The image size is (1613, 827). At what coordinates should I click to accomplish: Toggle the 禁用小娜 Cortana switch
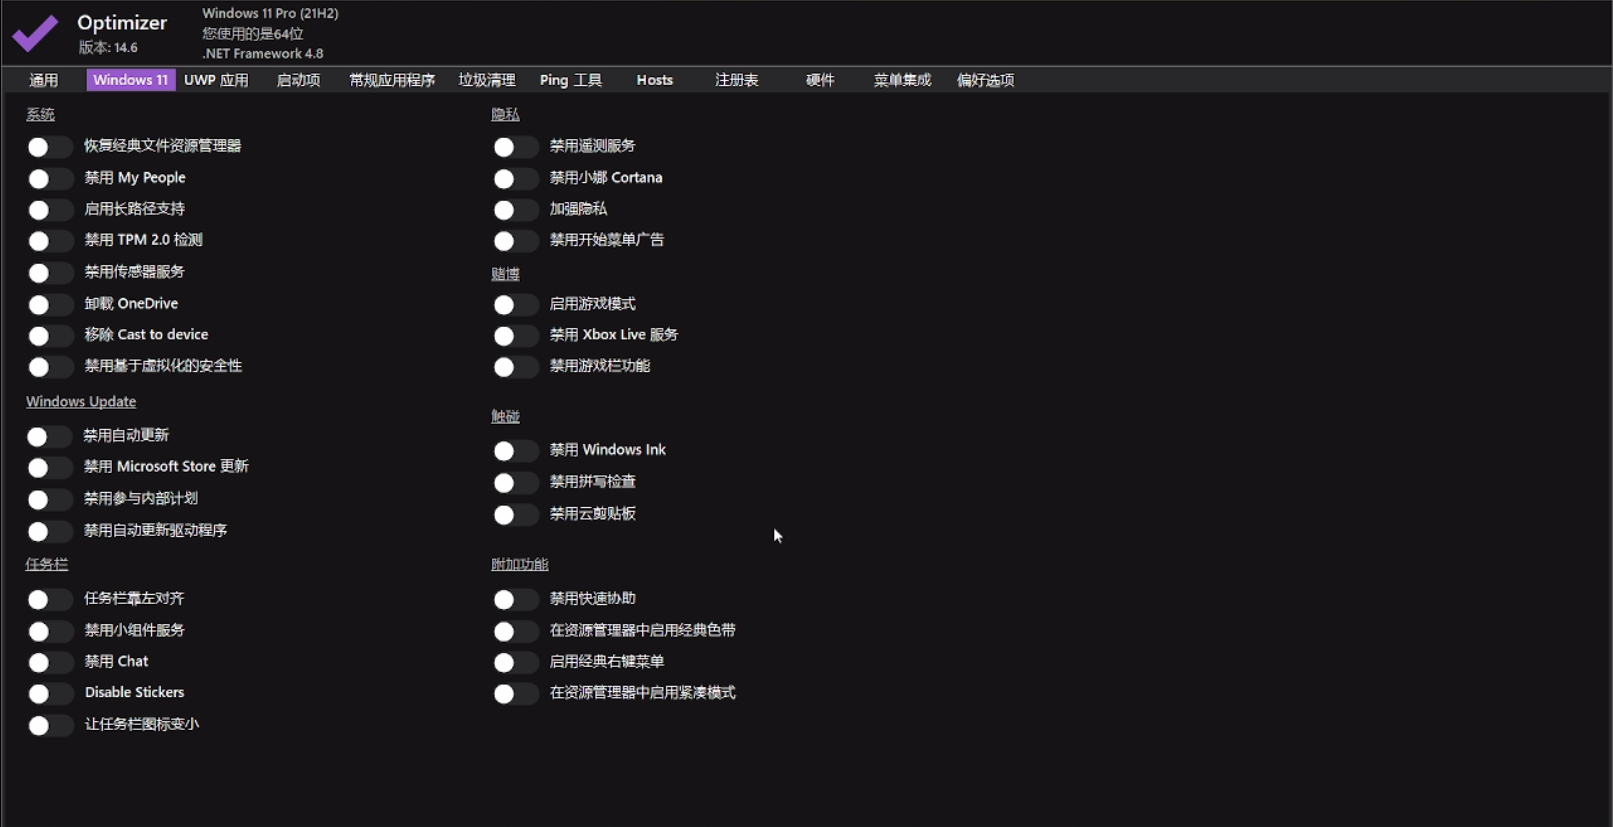point(514,178)
